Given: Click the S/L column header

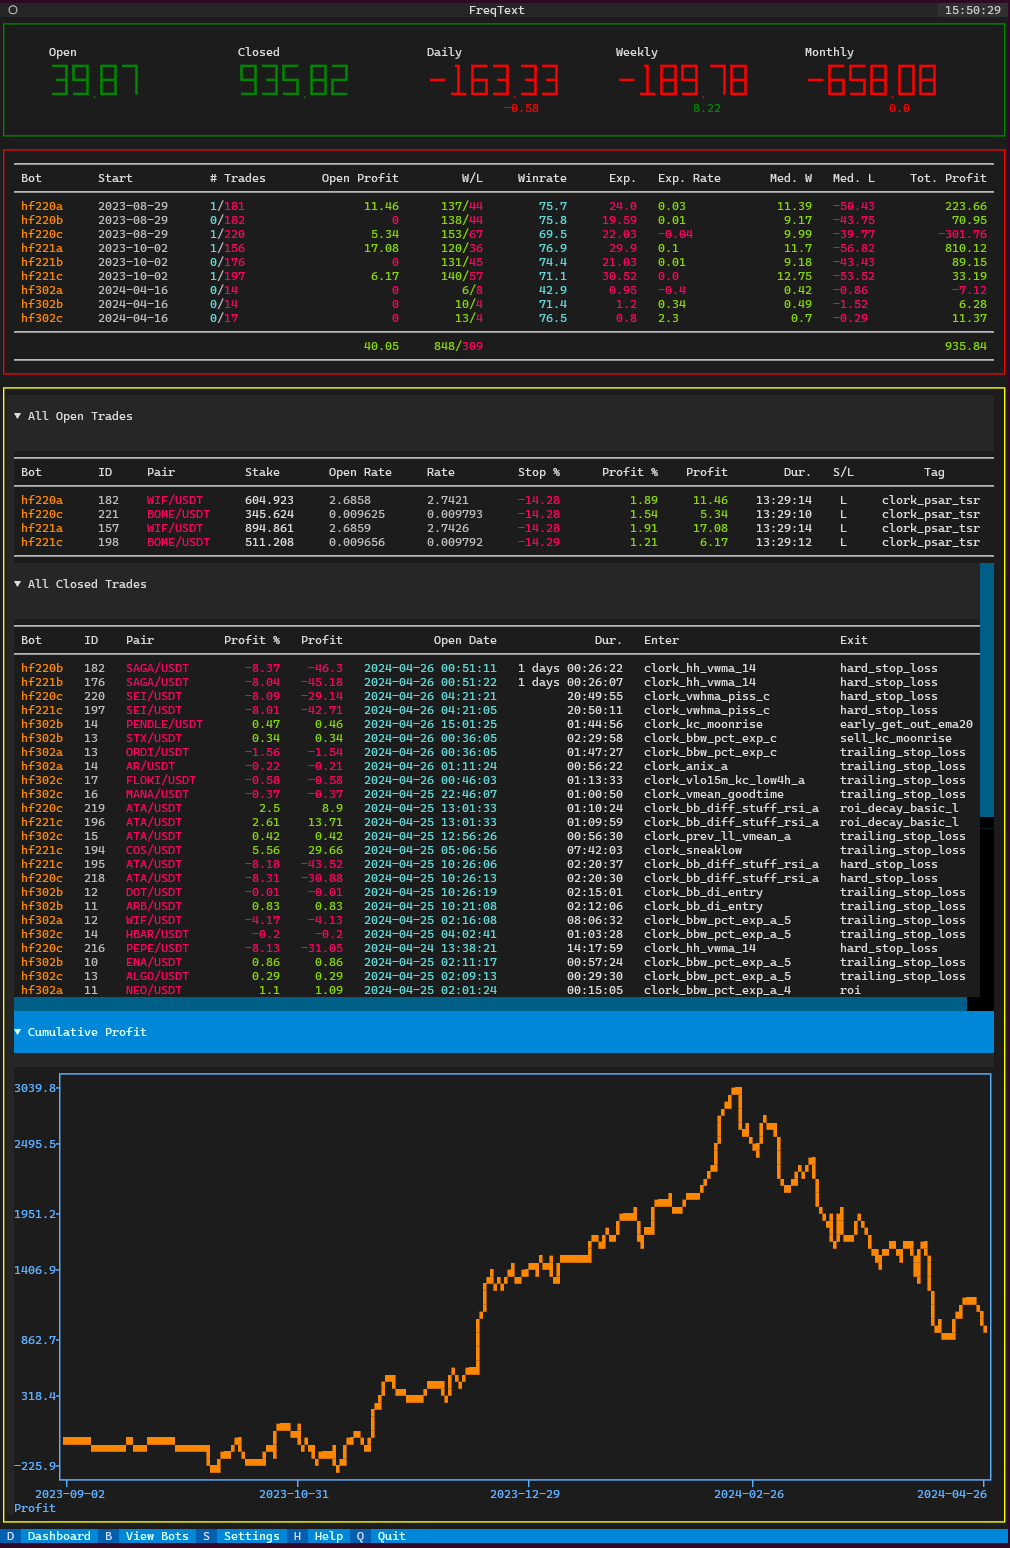Looking at the screenshot, I should 843,472.
